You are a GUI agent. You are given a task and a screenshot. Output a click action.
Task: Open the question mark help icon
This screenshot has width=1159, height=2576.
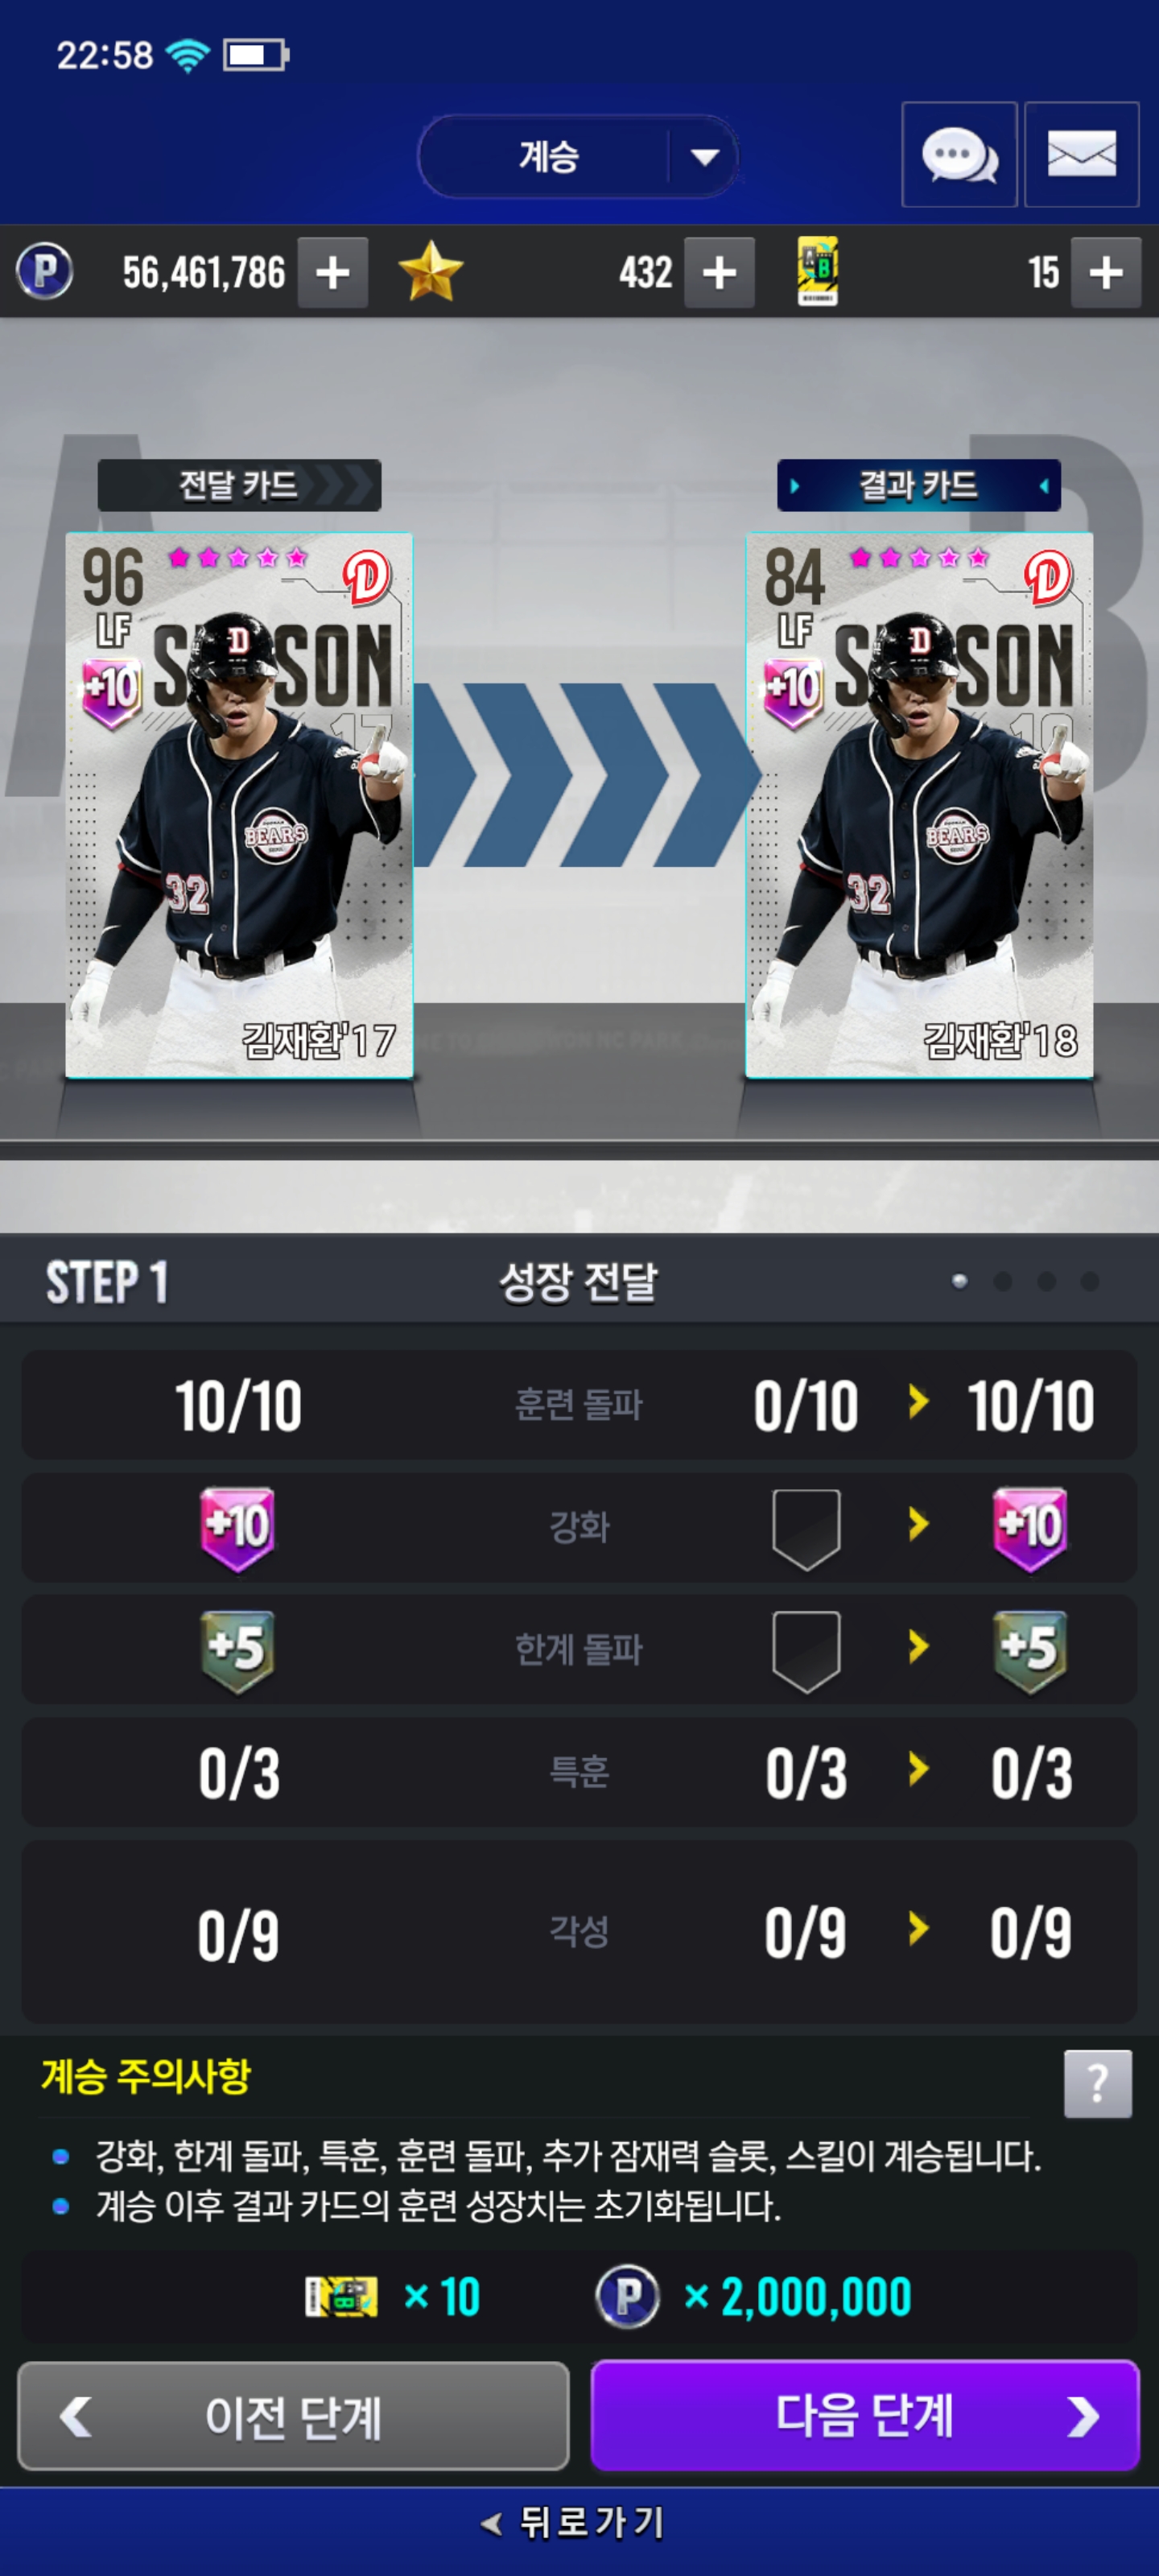point(1097,2084)
